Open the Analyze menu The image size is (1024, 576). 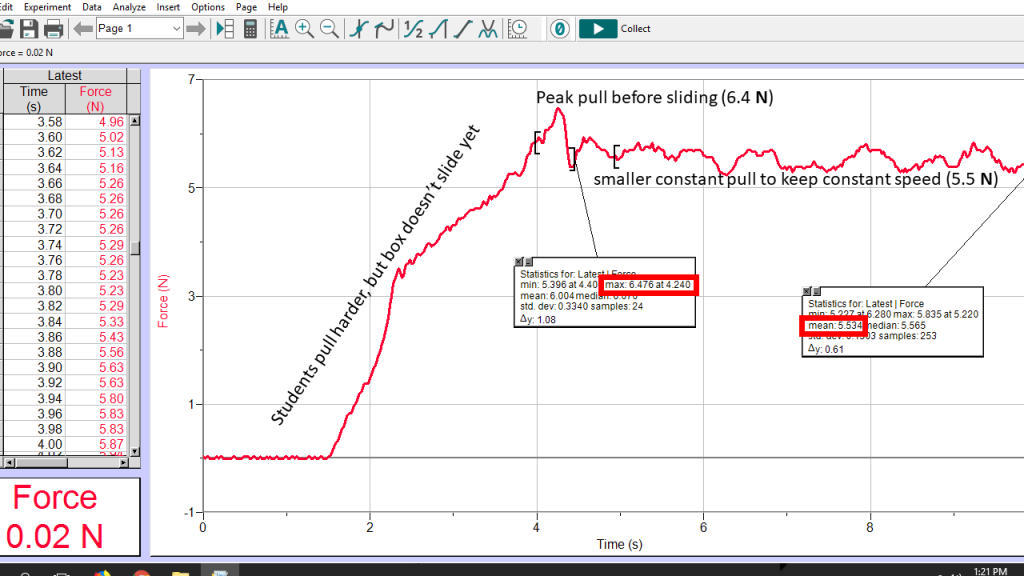129,7
